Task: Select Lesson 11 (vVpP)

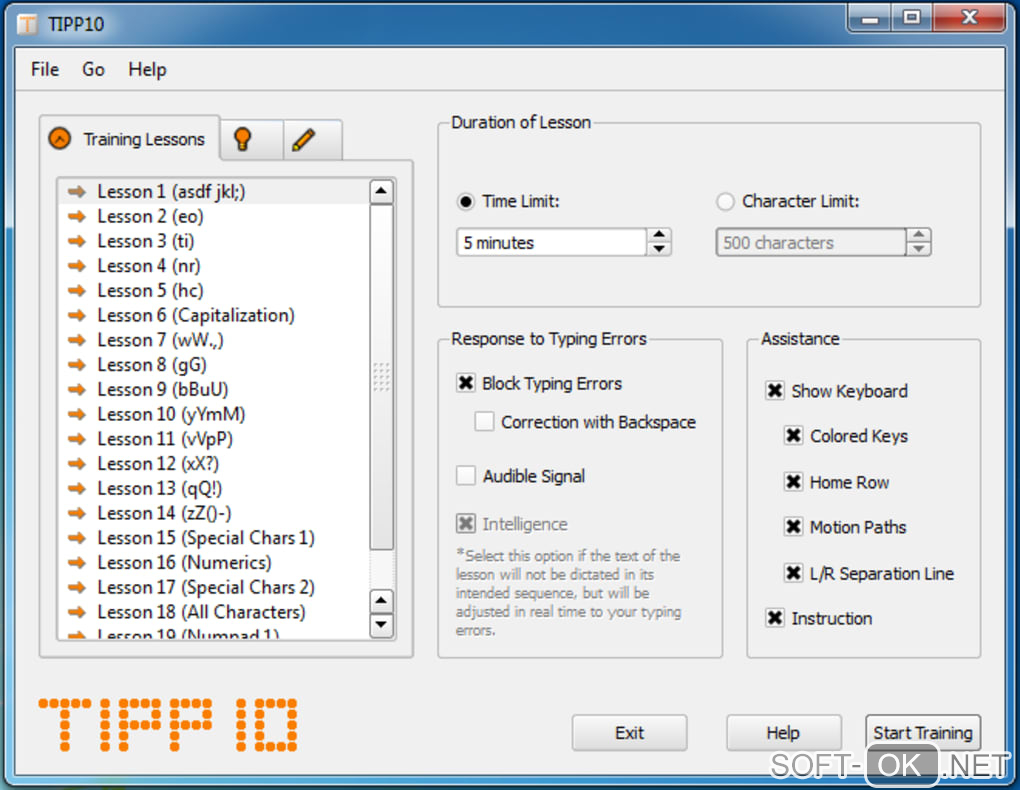Action: (x=213, y=439)
